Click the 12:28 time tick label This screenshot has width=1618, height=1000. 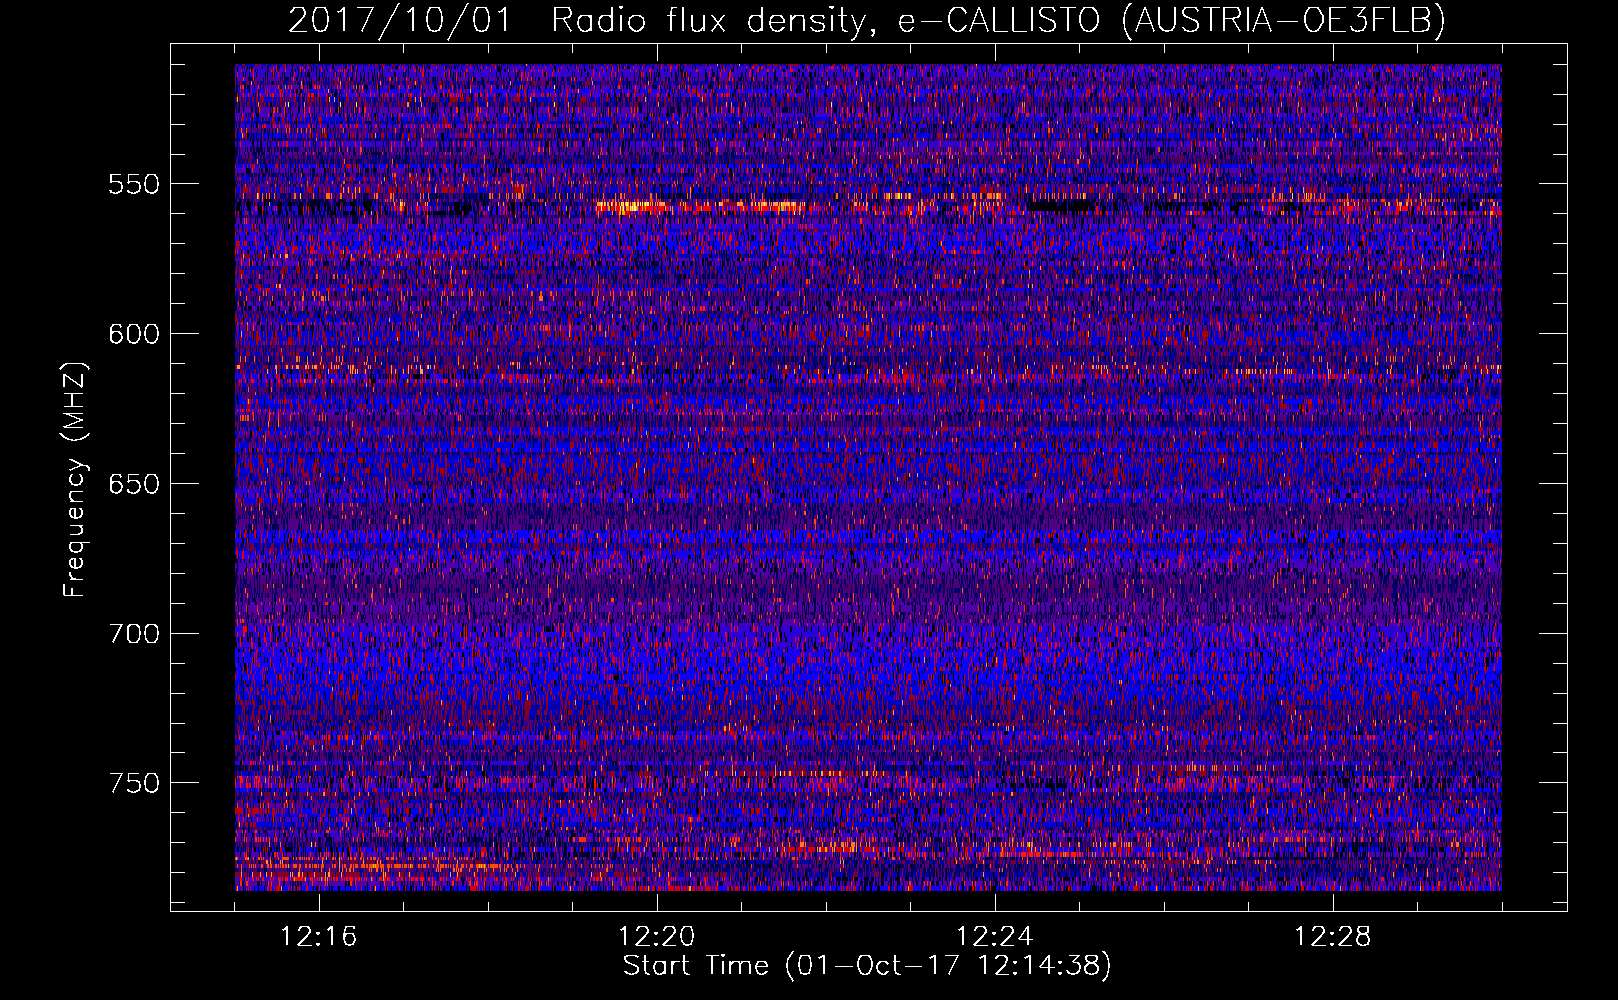[x=1333, y=937]
